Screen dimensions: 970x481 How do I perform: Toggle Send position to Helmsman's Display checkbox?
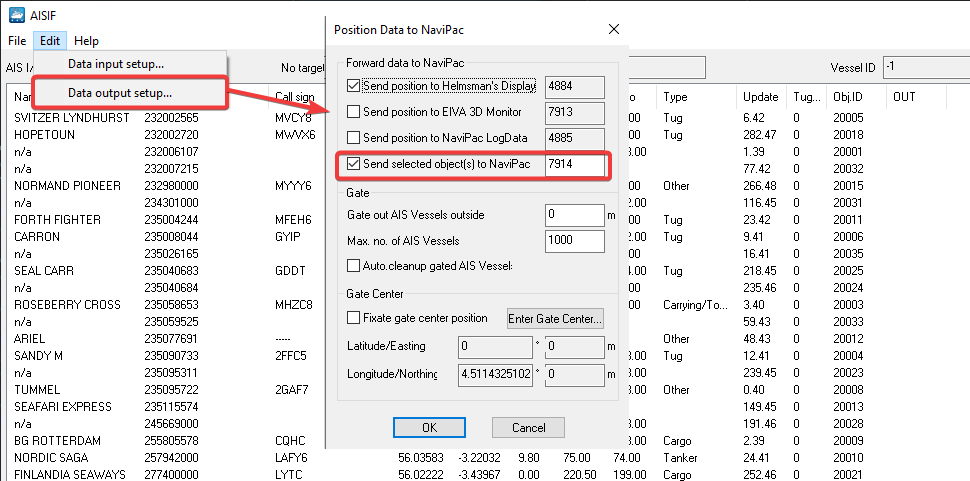[353, 86]
